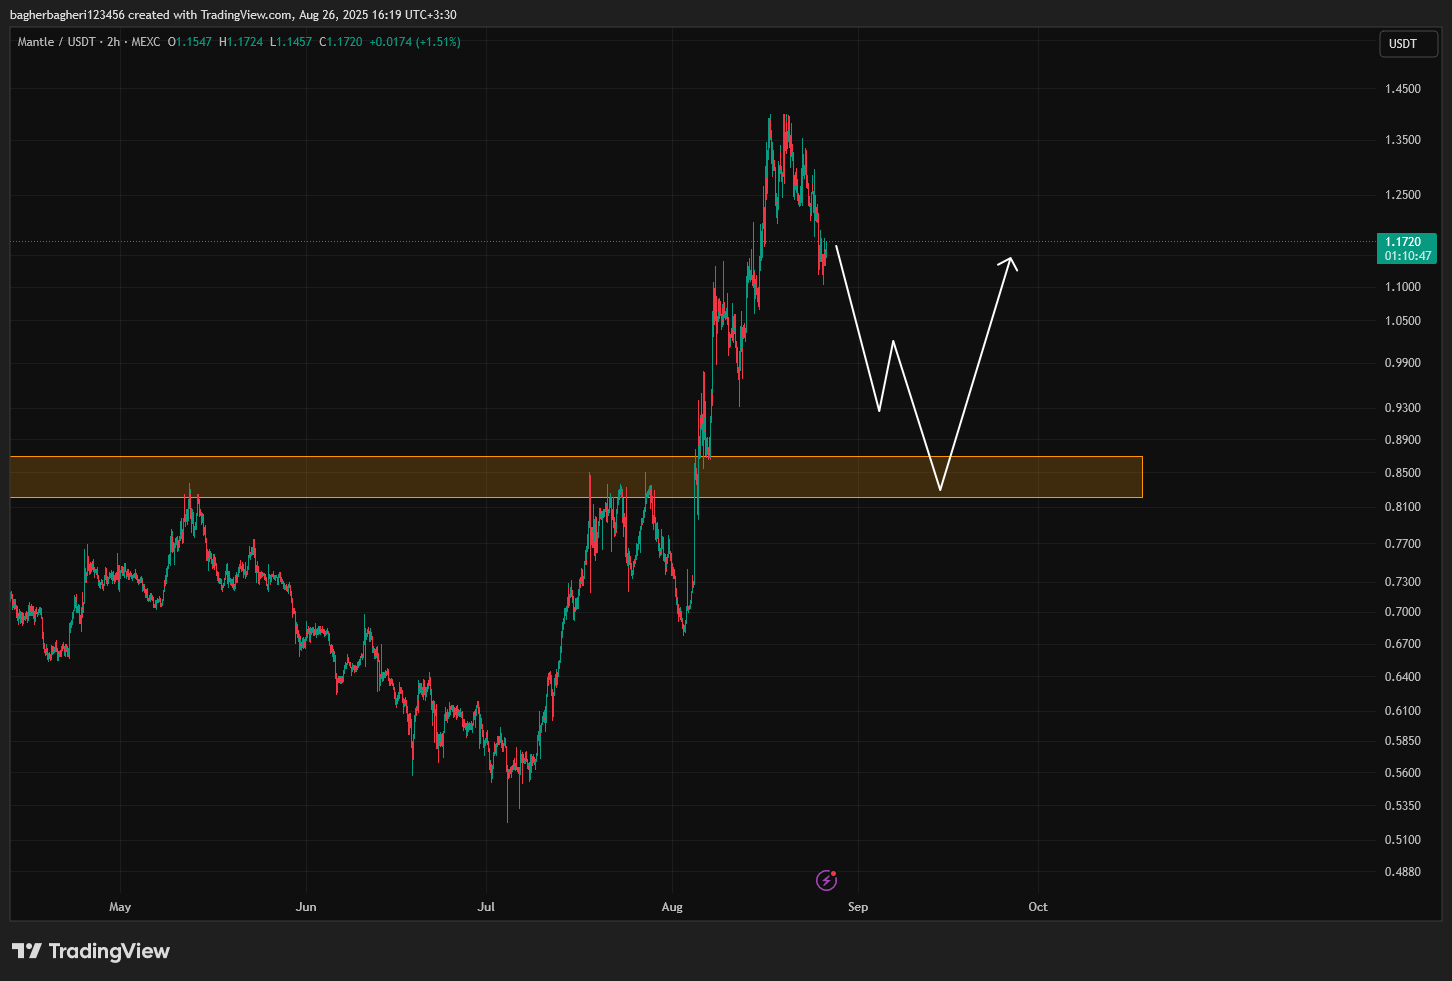Click the Oct label on time axis
This screenshot has width=1452, height=981.
(x=1038, y=907)
